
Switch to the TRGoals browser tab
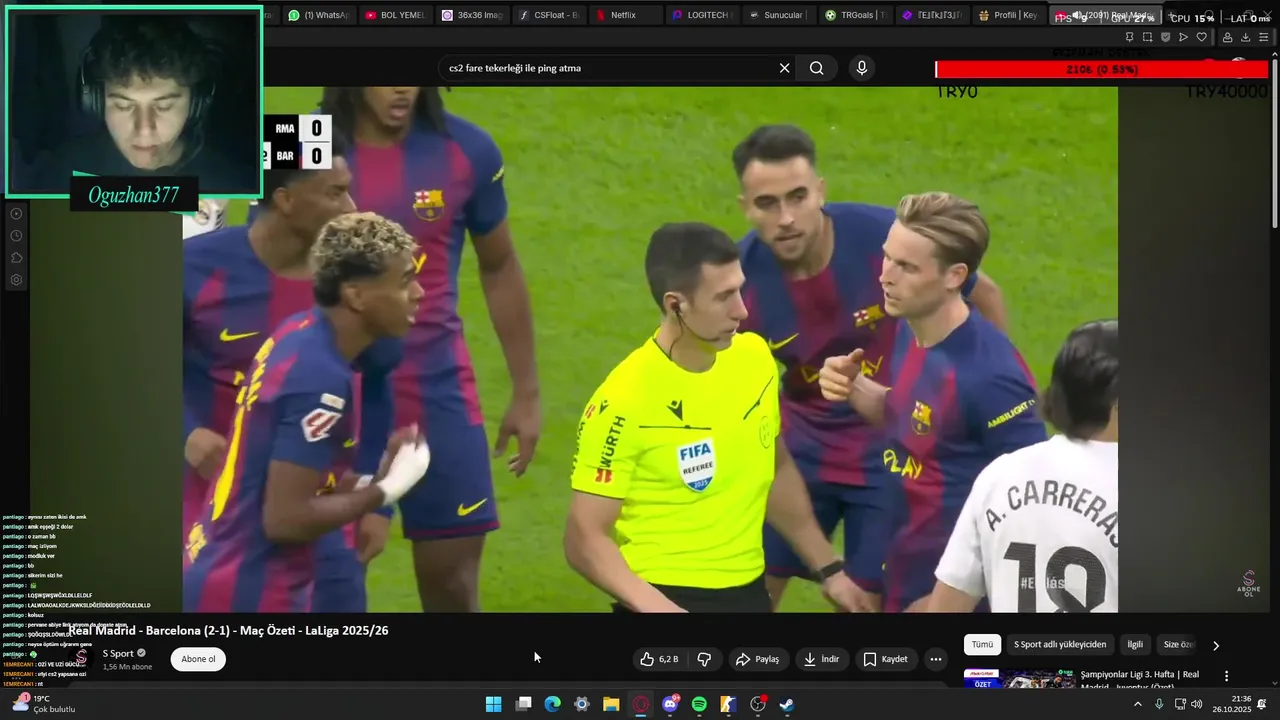tap(856, 15)
